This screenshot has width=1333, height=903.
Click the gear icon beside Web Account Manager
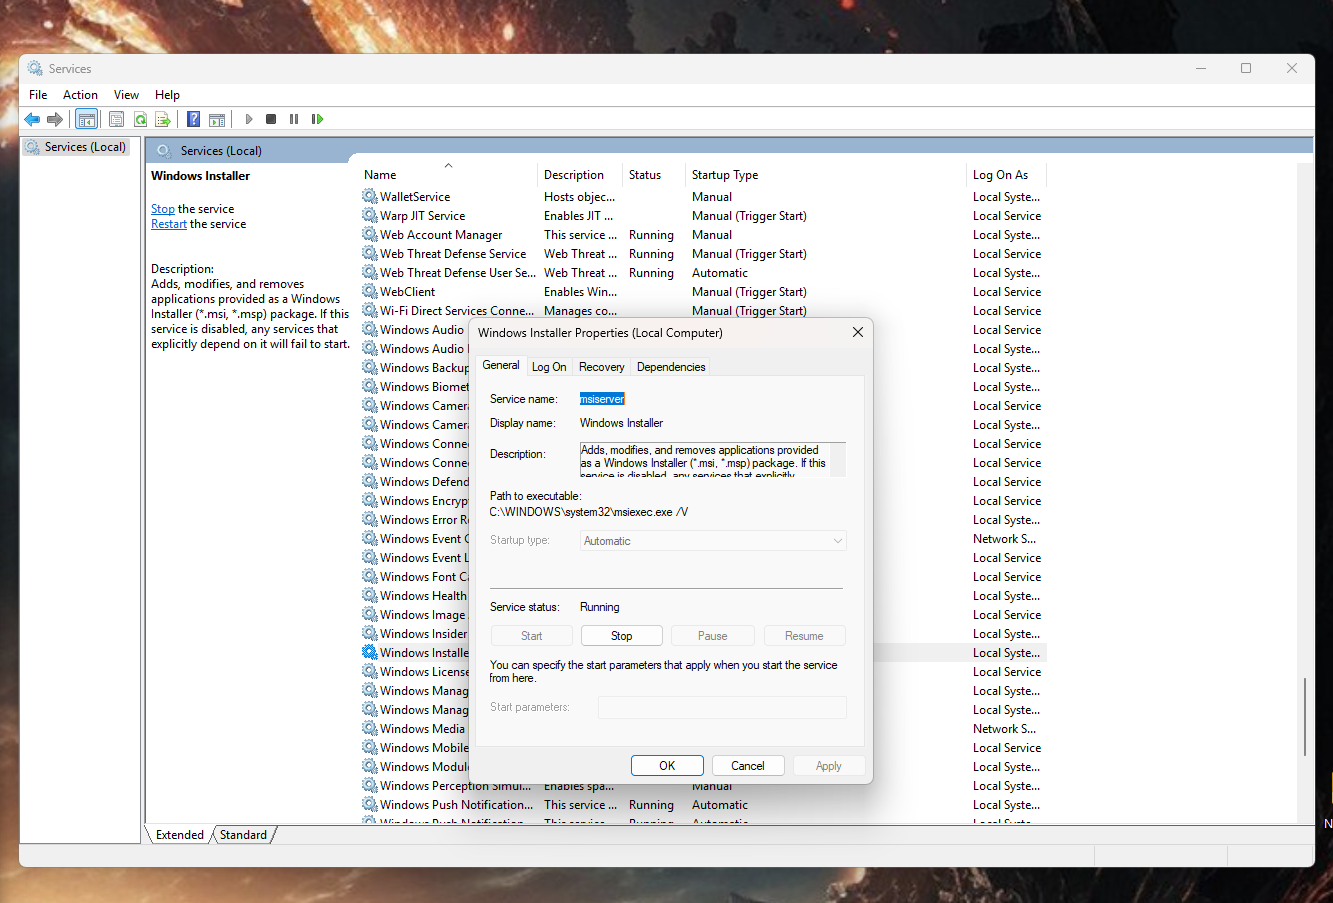point(370,235)
